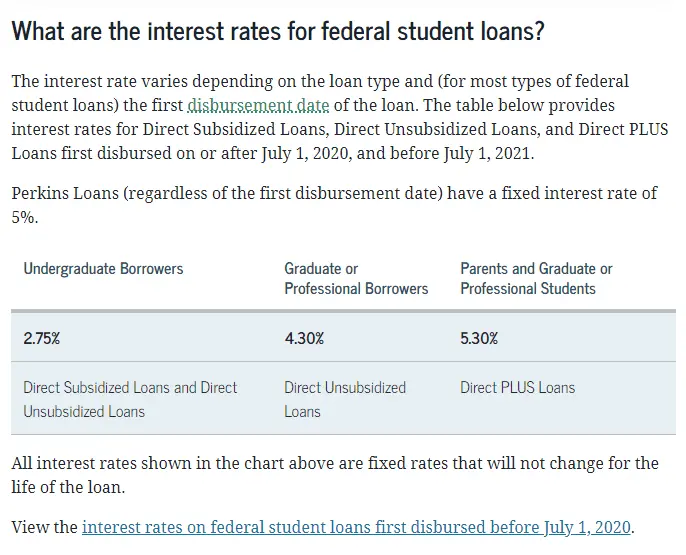Select the "Direct PLUS Loans" table cell
The width and height of the screenshot is (686, 555).
pyautogui.click(x=517, y=388)
